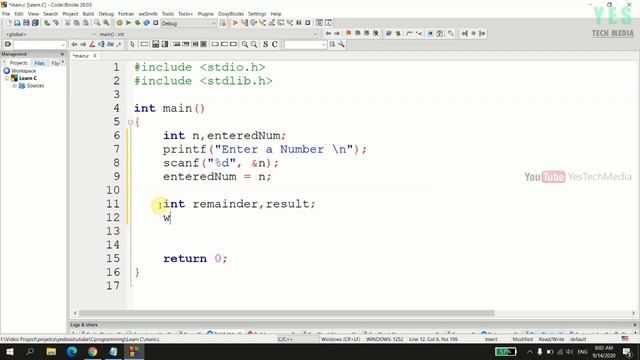Click the Stop debugger icon

point(308,23)
